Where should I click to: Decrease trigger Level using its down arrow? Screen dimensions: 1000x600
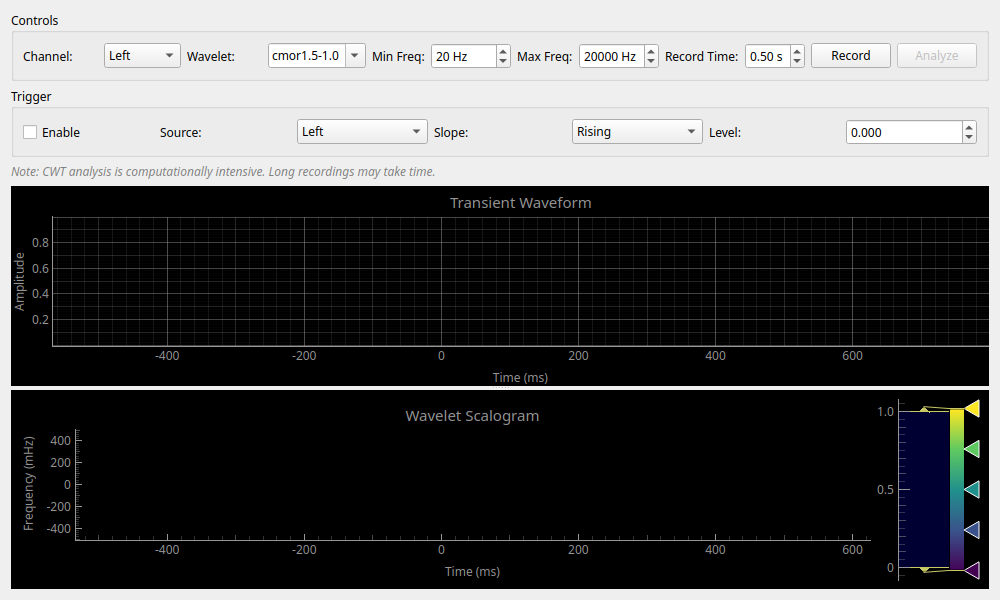click(968, 137)
